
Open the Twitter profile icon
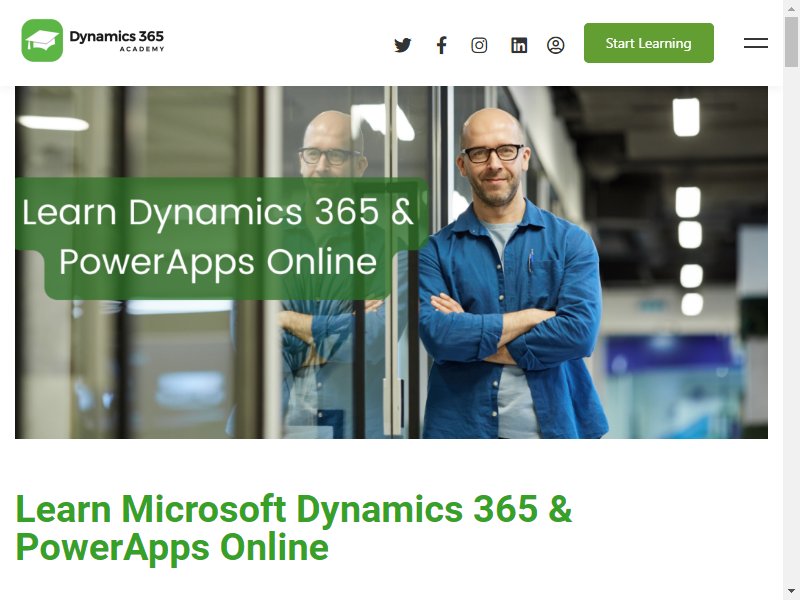[403, 45]
